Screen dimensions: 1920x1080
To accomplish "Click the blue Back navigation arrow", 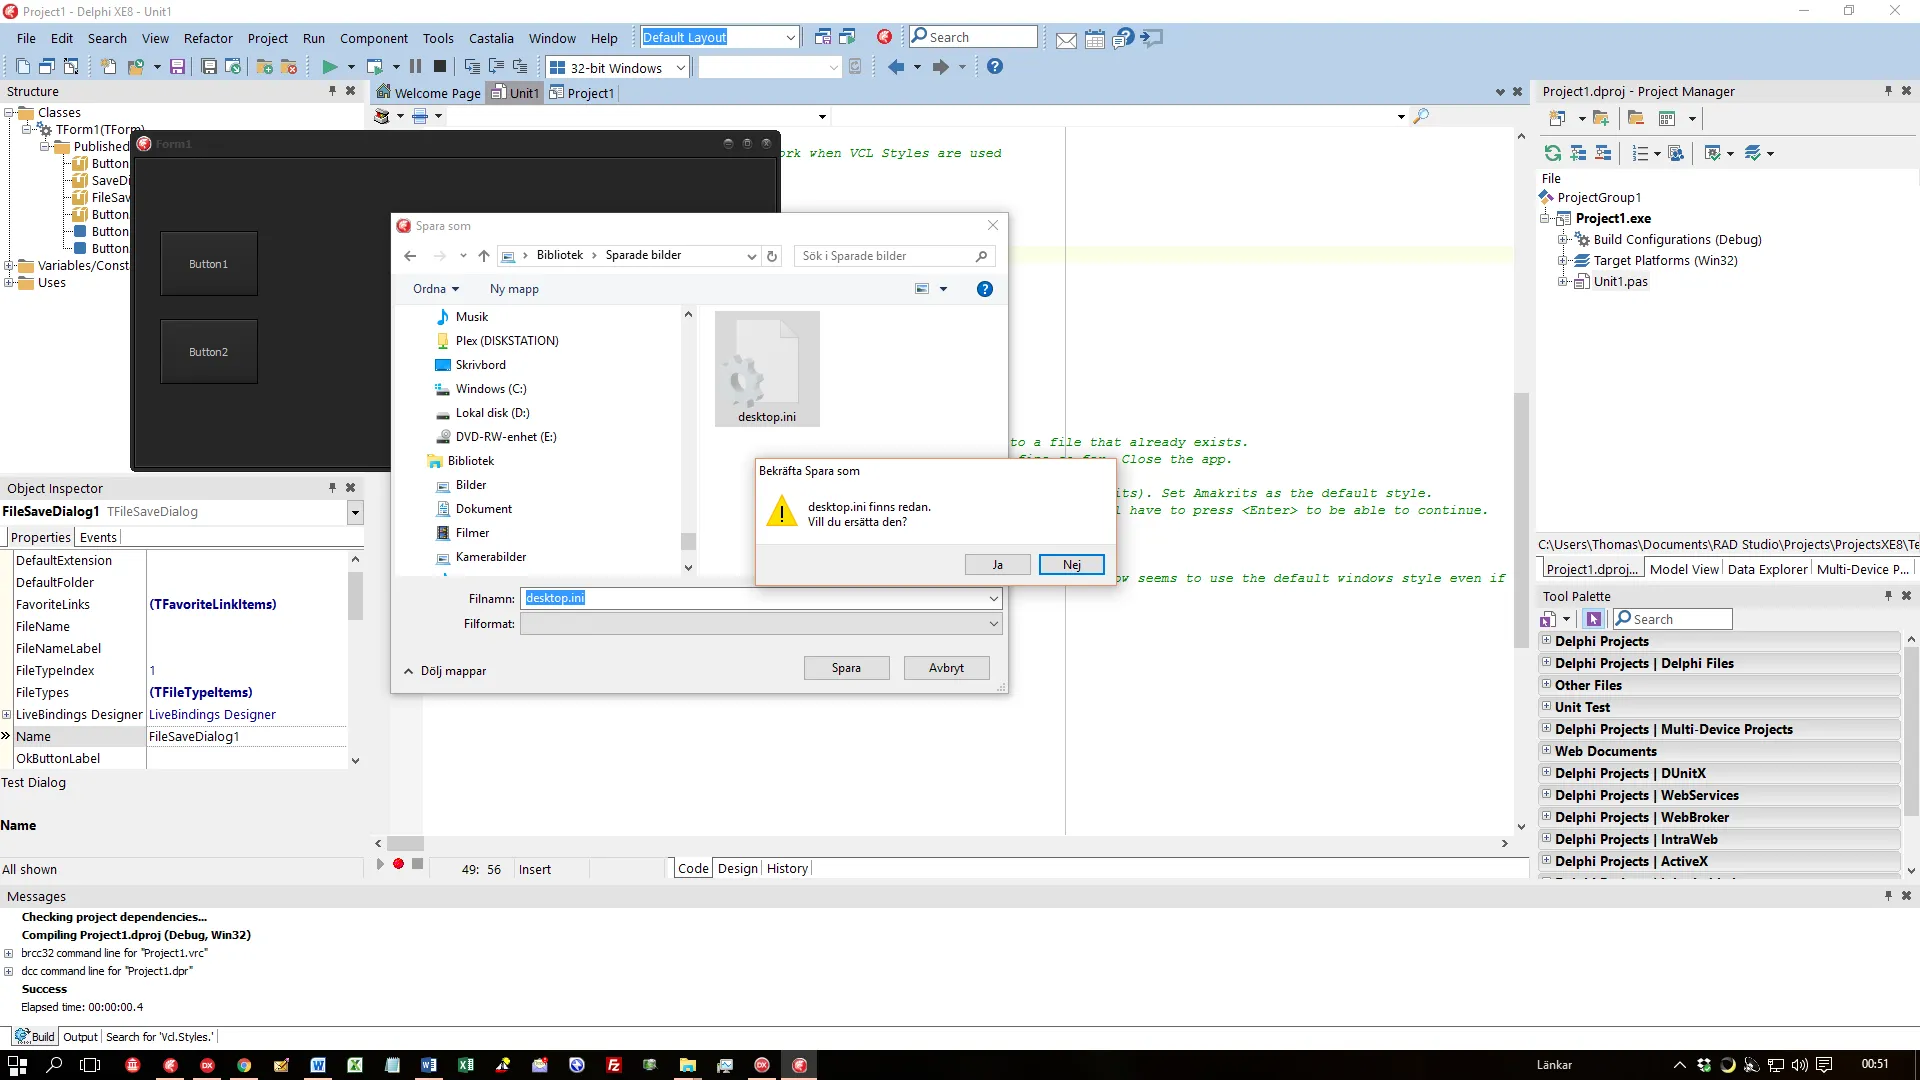I will pos(896,67).
